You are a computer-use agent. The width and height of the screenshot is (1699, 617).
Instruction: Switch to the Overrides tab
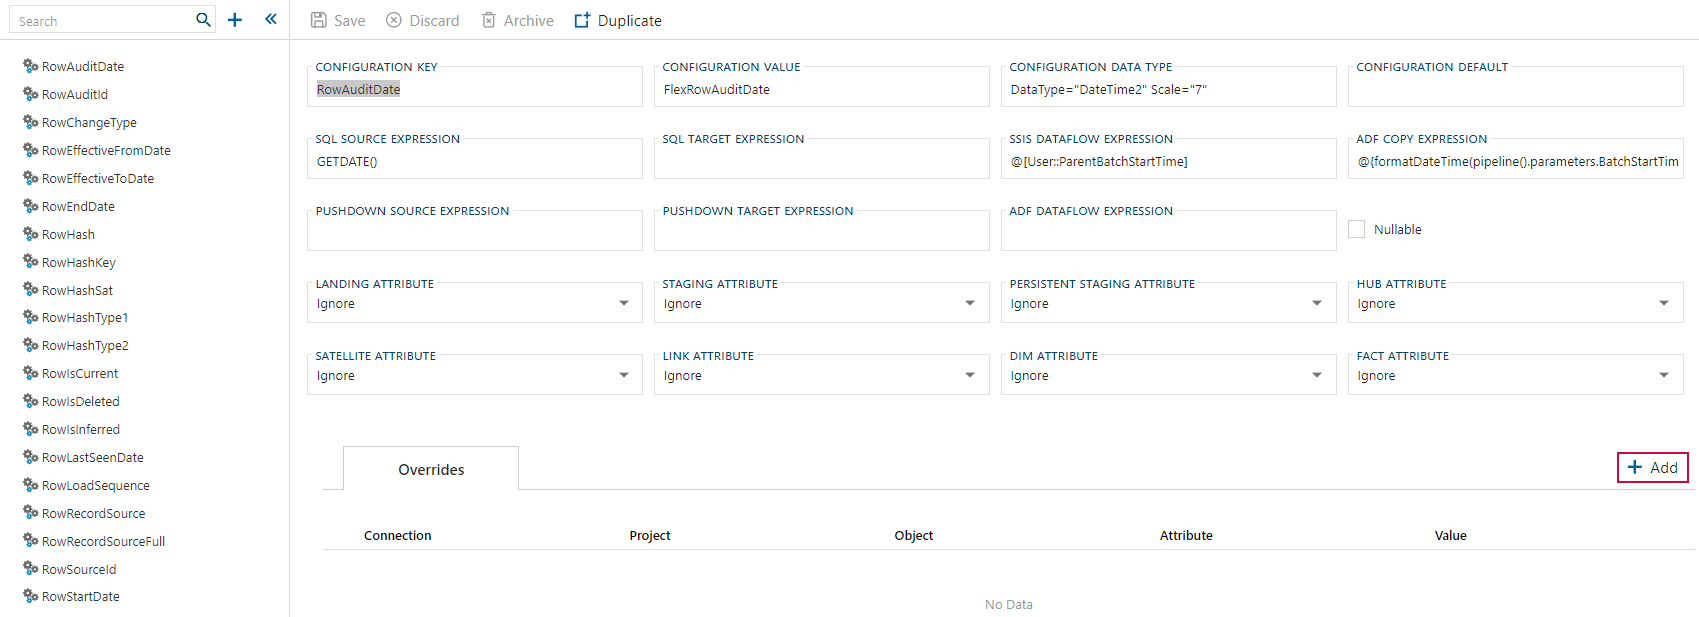(x=431, y=469)
